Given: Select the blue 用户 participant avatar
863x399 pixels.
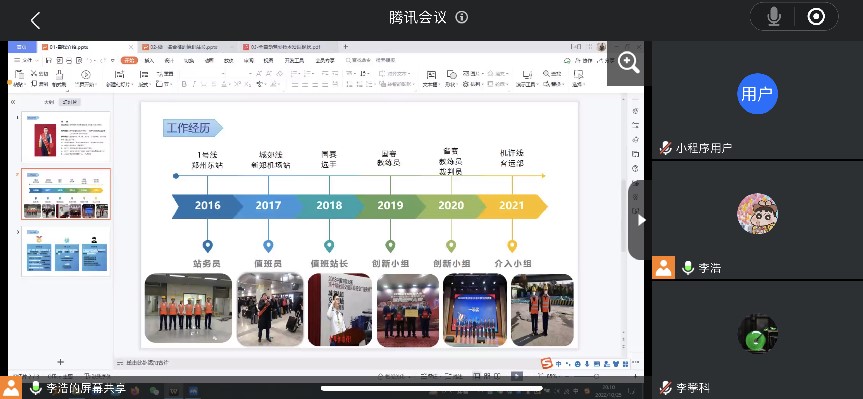Looking at the screenshot, I should coord(757,94).
